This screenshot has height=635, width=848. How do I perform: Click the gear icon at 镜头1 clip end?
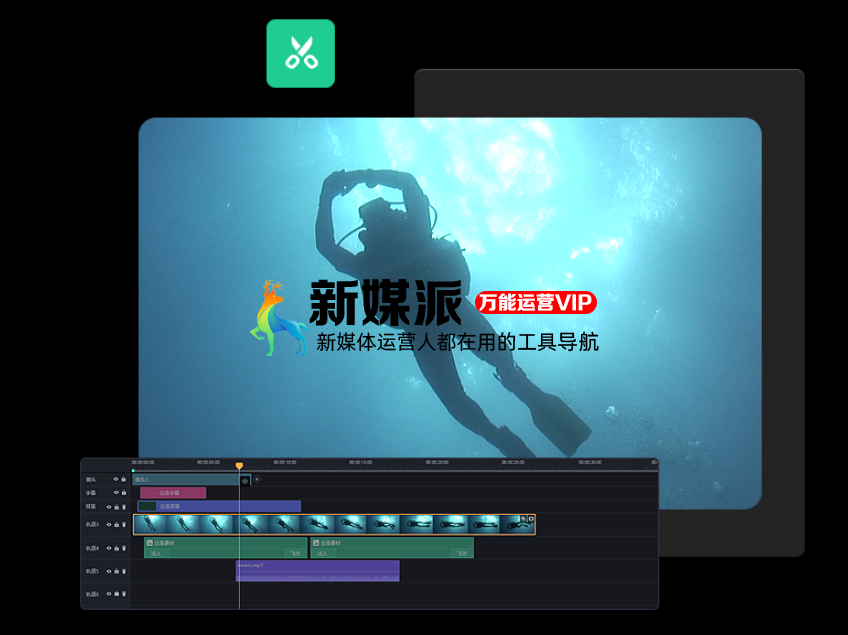coord(246,480)
